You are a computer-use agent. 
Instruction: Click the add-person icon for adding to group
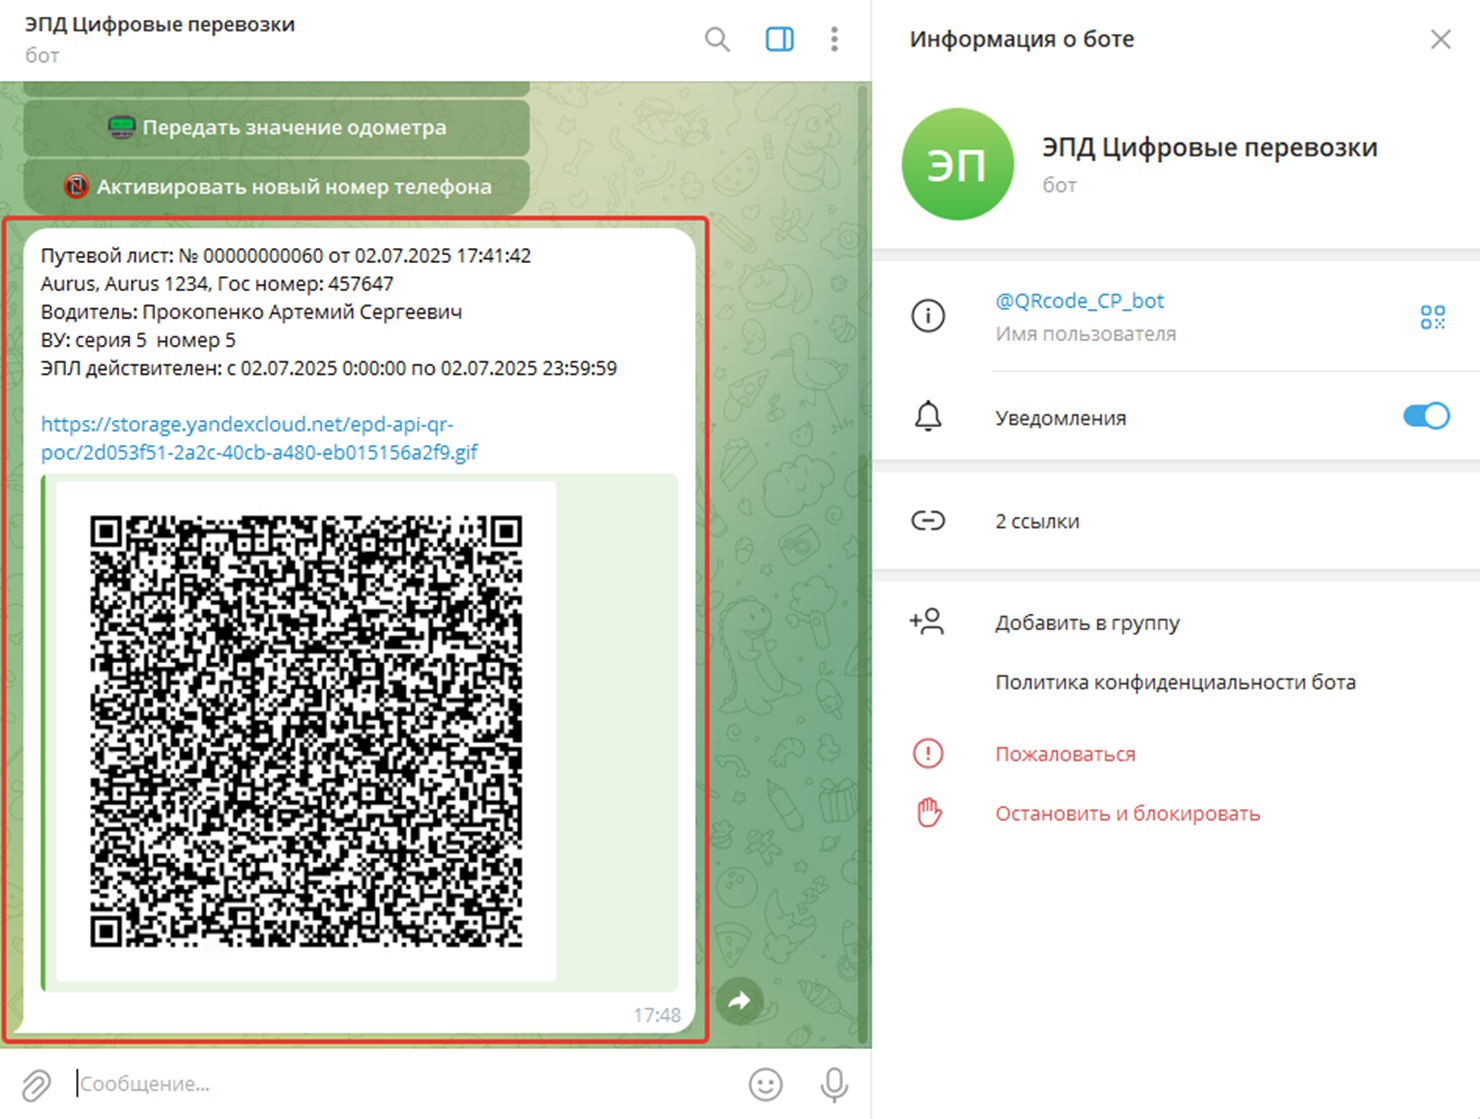(x=927, y=622)
